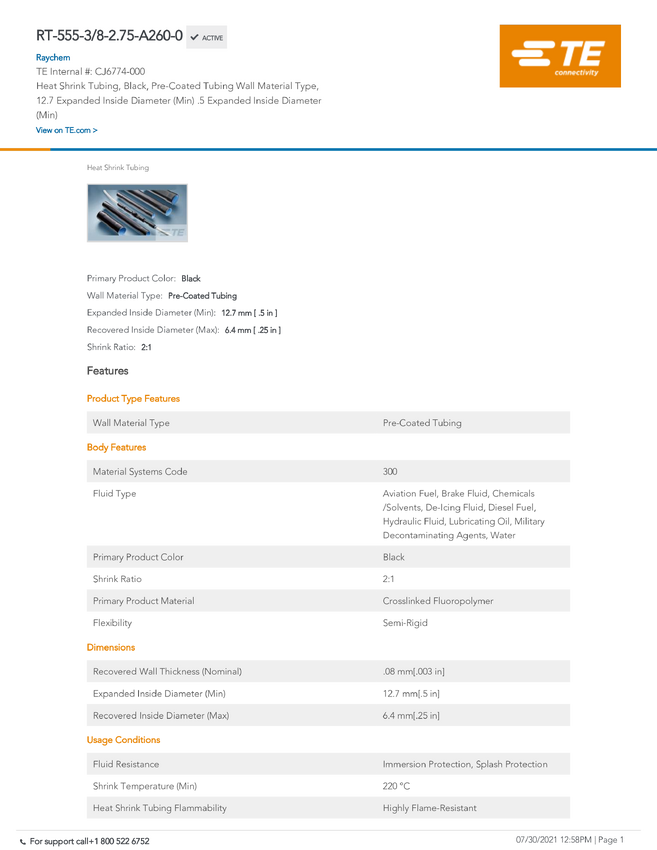Click the Shrink Temperature (Min) label
Image resolution: width=657 pixels, height=850 pixels.
(145, 786)
